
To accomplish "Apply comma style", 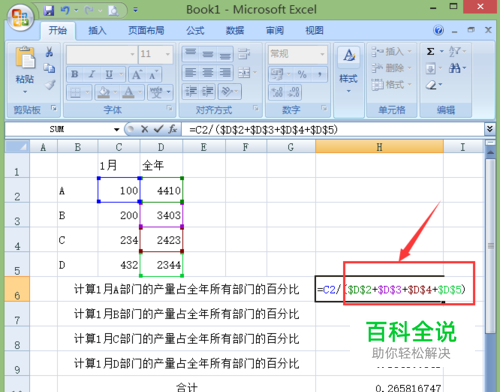I will (x=319, y=74).
